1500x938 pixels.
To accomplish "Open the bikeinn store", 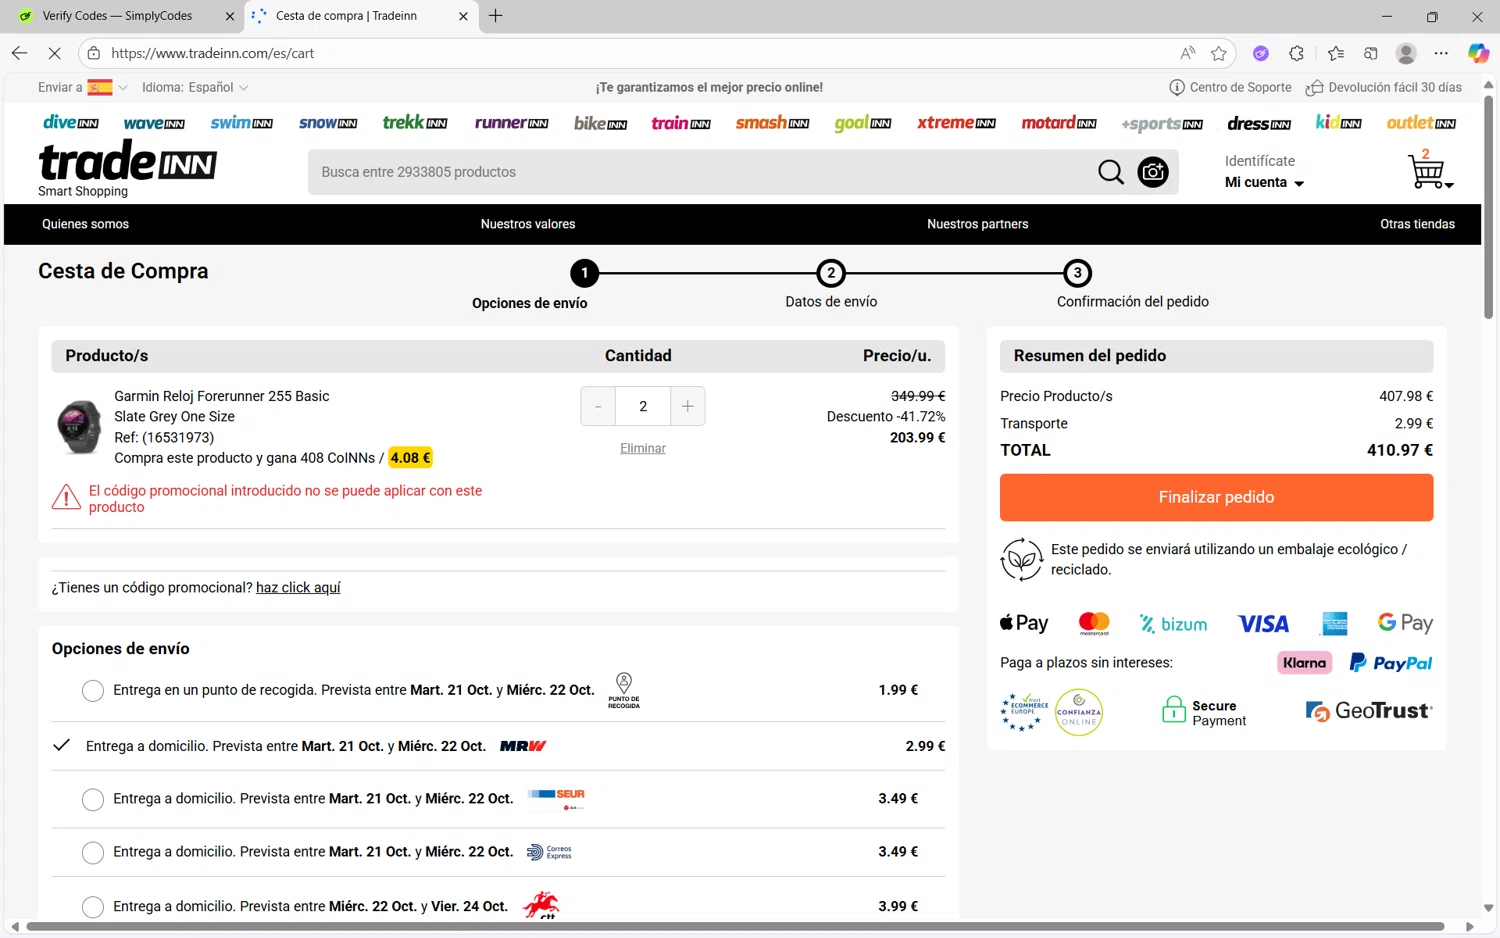I will tap(600, 123).
